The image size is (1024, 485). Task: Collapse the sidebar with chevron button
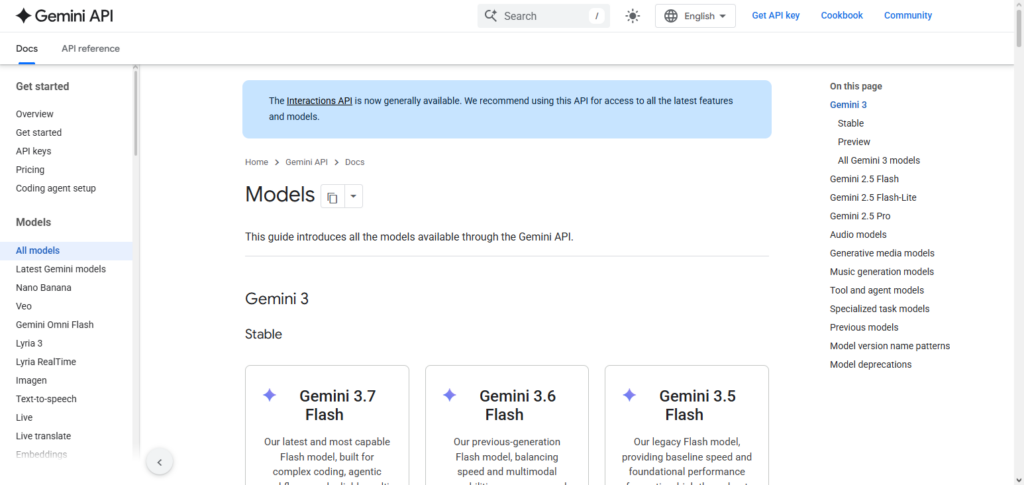tap(159, 462)
